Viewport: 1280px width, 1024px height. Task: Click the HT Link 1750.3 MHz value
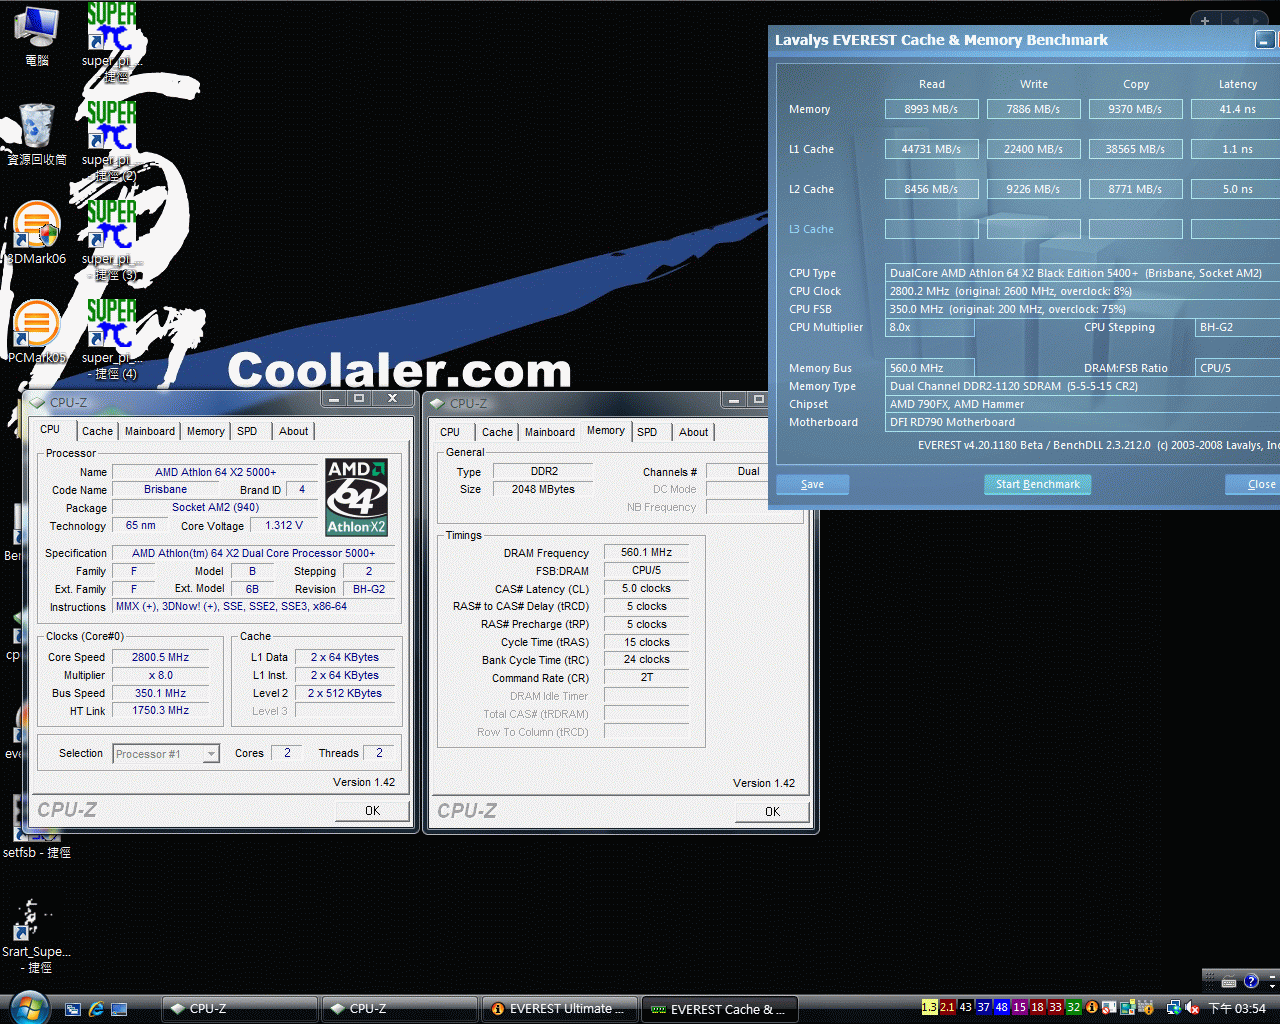coord(160,710)
